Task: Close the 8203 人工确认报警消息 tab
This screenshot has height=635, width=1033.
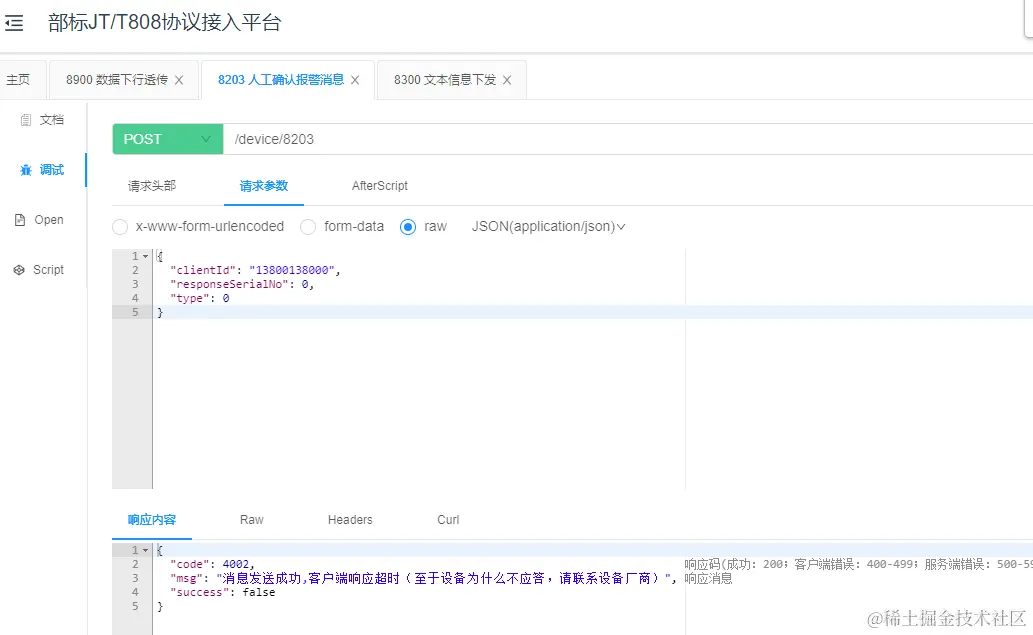Action: (355, 80)
